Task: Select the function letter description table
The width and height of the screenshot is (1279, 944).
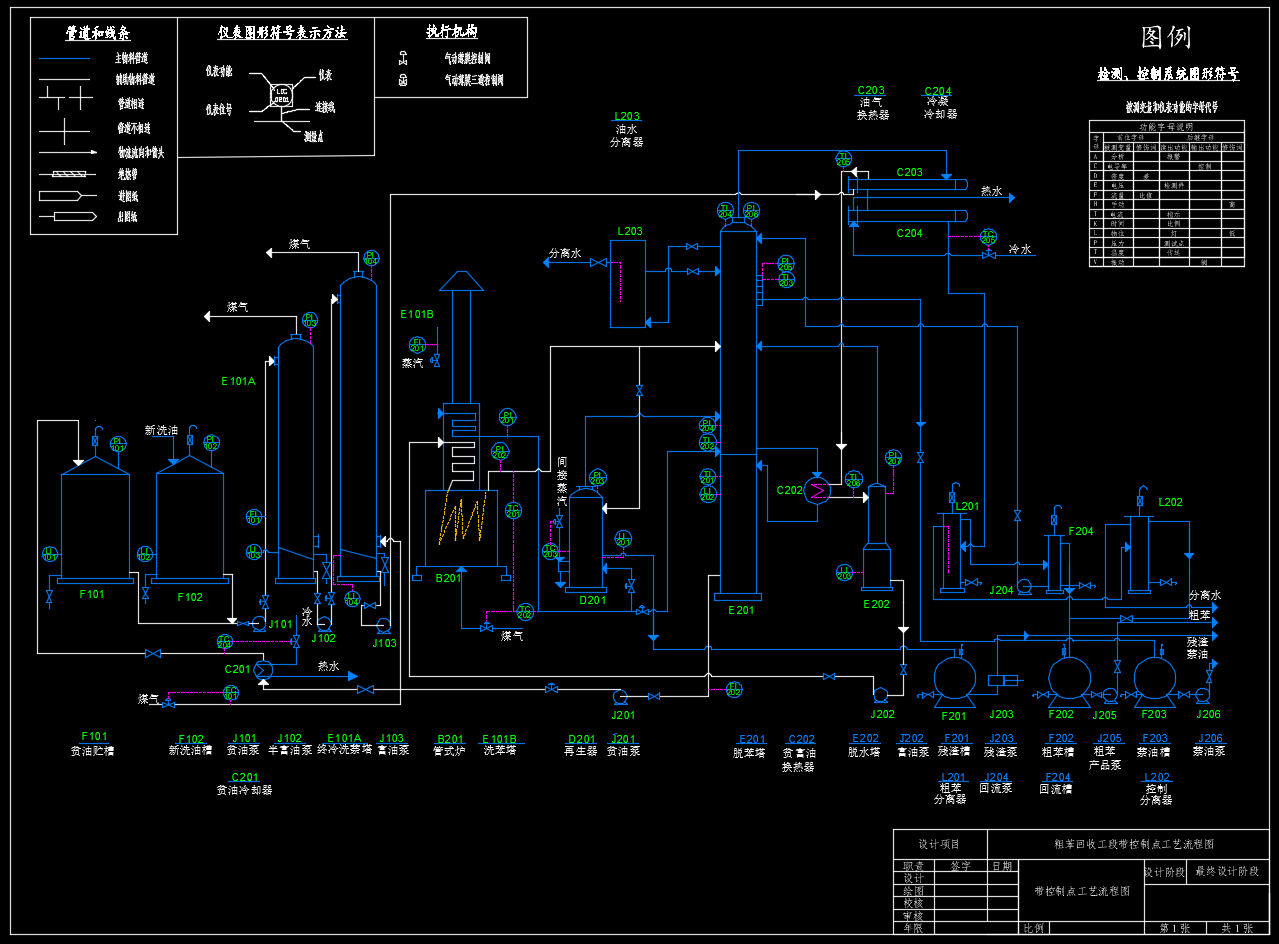Action: pyautogui.click(x=1166, y=193)
